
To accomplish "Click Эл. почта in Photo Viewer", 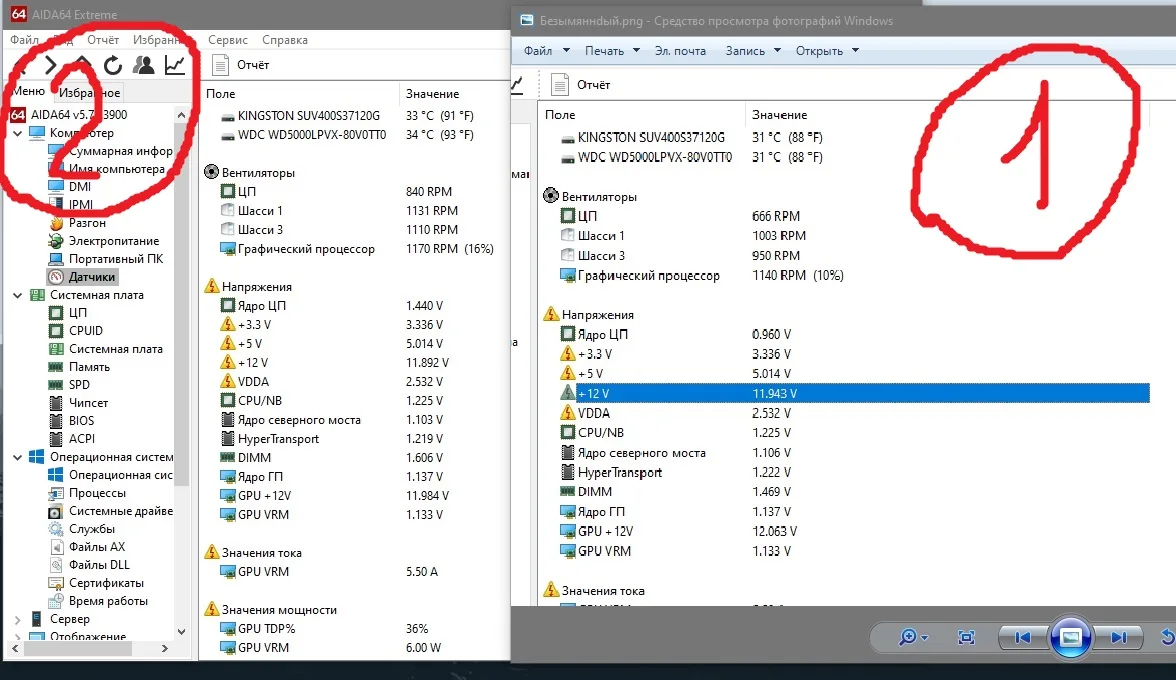I will (x=680, y=51).
